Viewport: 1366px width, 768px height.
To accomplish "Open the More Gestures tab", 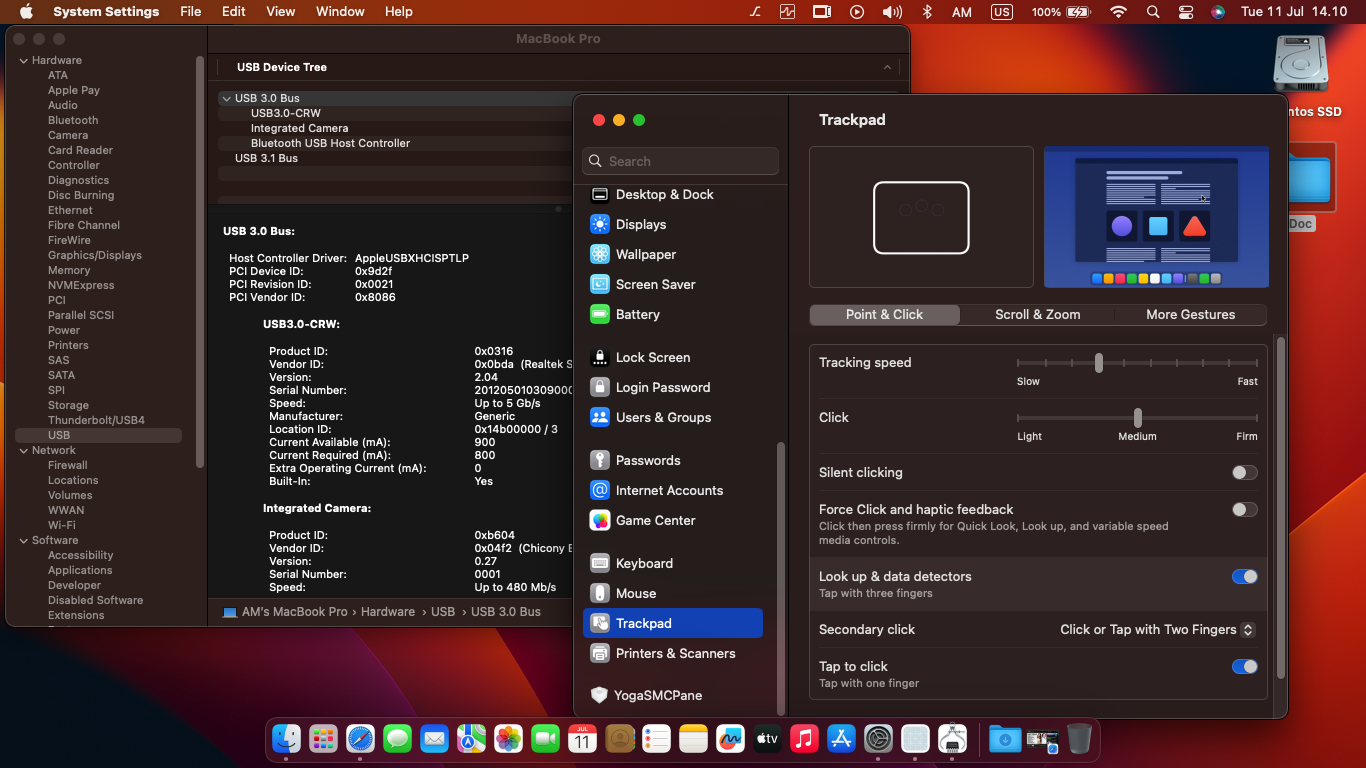I will click(1190, 315).
